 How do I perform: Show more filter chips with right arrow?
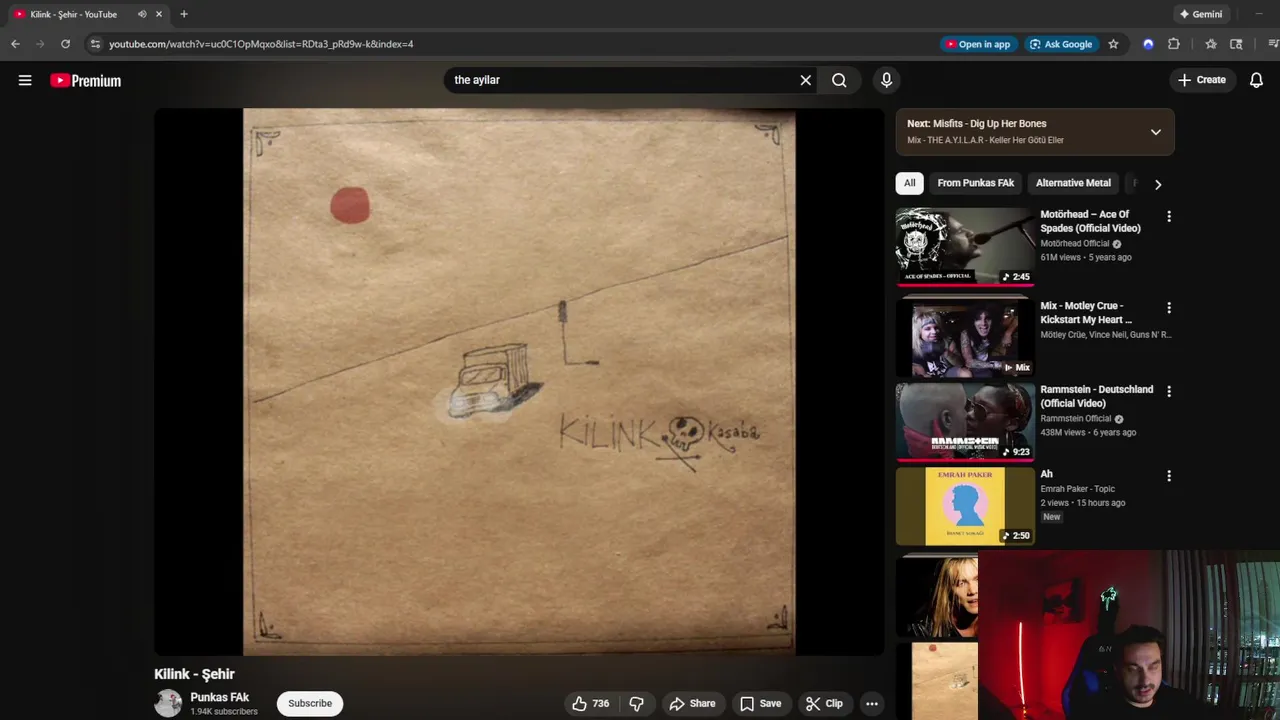point(1158,184)
